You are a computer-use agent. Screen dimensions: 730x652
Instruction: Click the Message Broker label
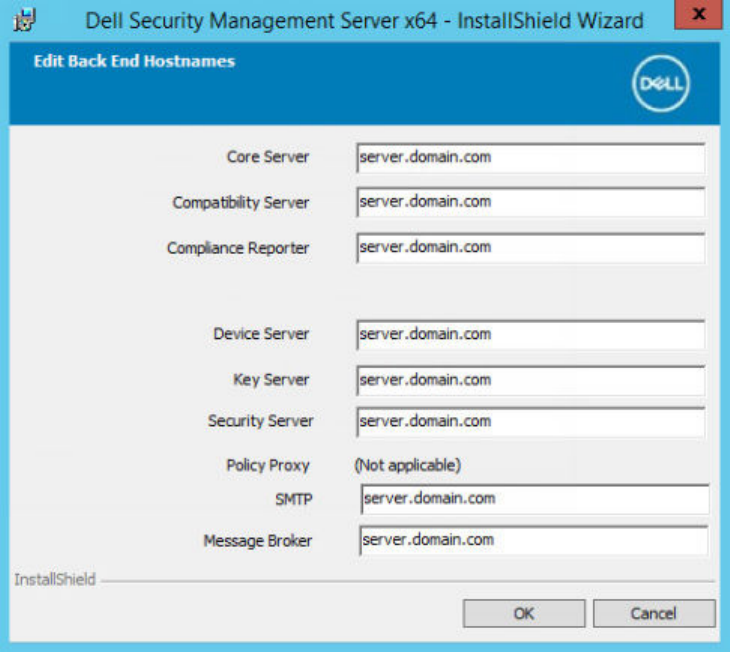(257, 540)
